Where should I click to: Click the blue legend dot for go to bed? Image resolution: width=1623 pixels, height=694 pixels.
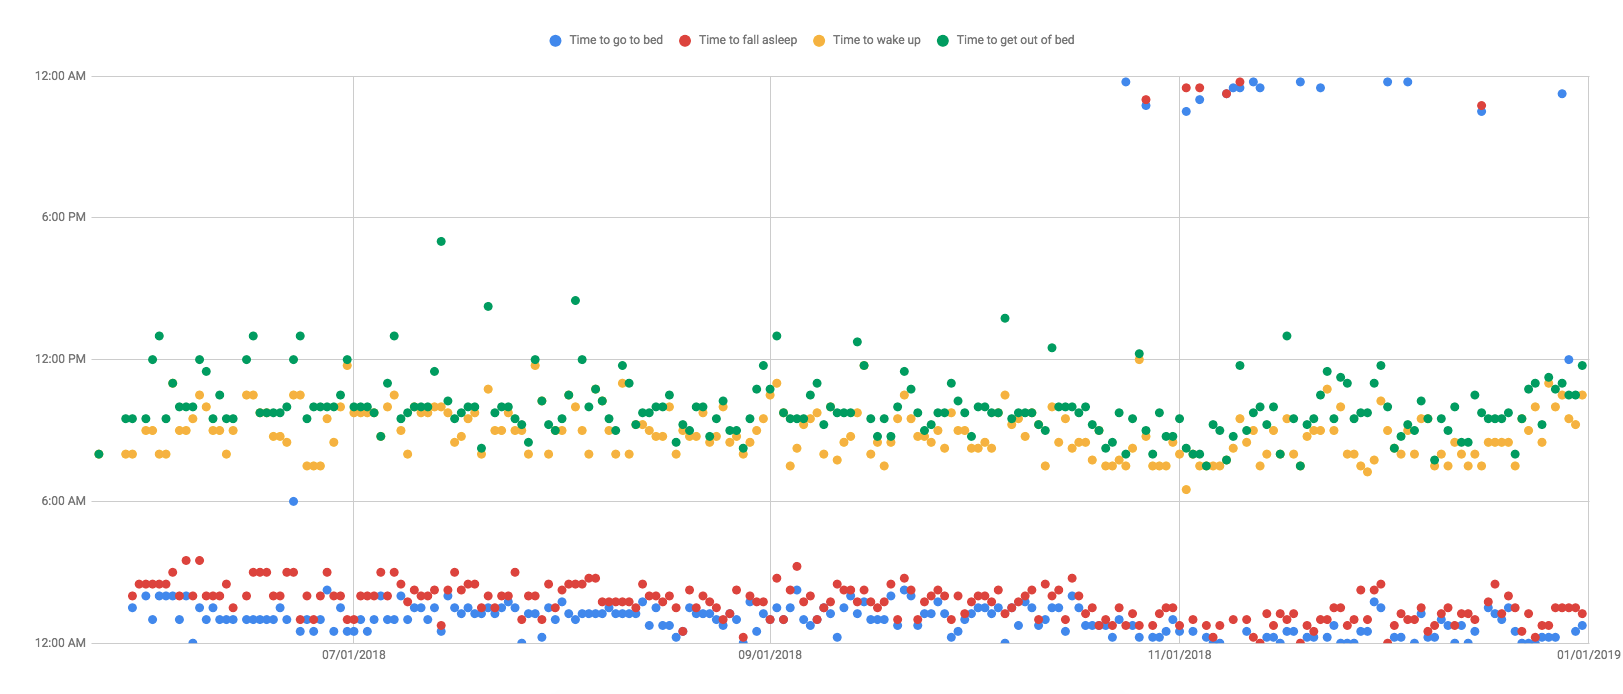point(555,41)
